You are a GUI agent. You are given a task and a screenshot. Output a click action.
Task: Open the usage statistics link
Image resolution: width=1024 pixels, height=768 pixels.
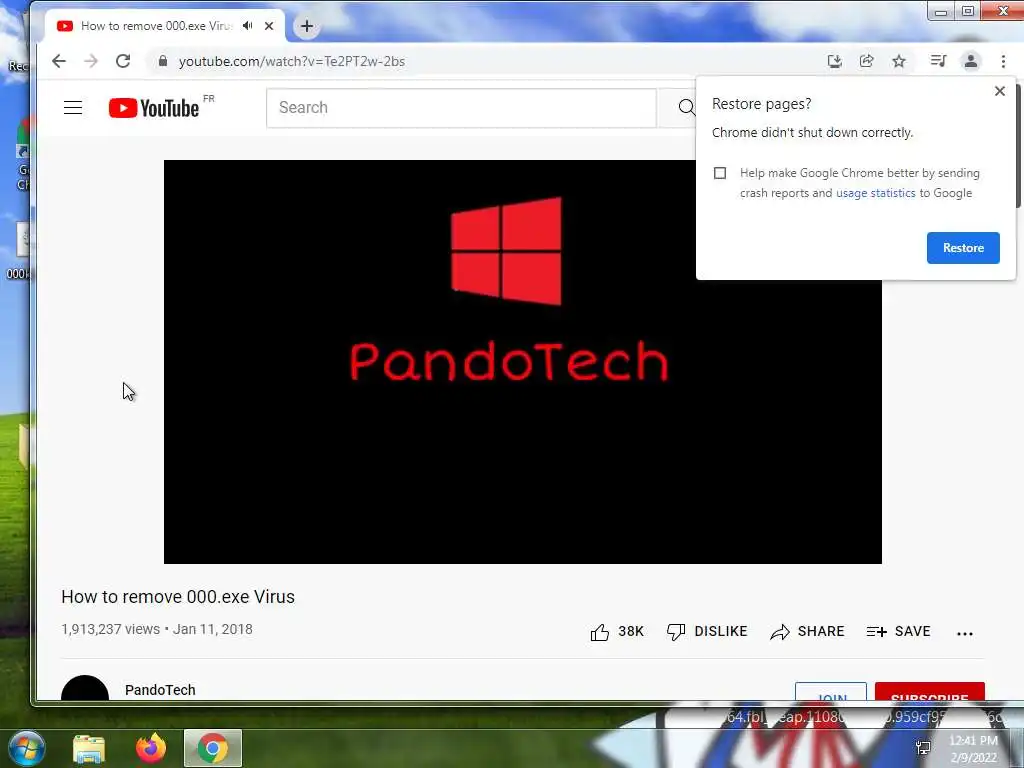pos(876,193)
